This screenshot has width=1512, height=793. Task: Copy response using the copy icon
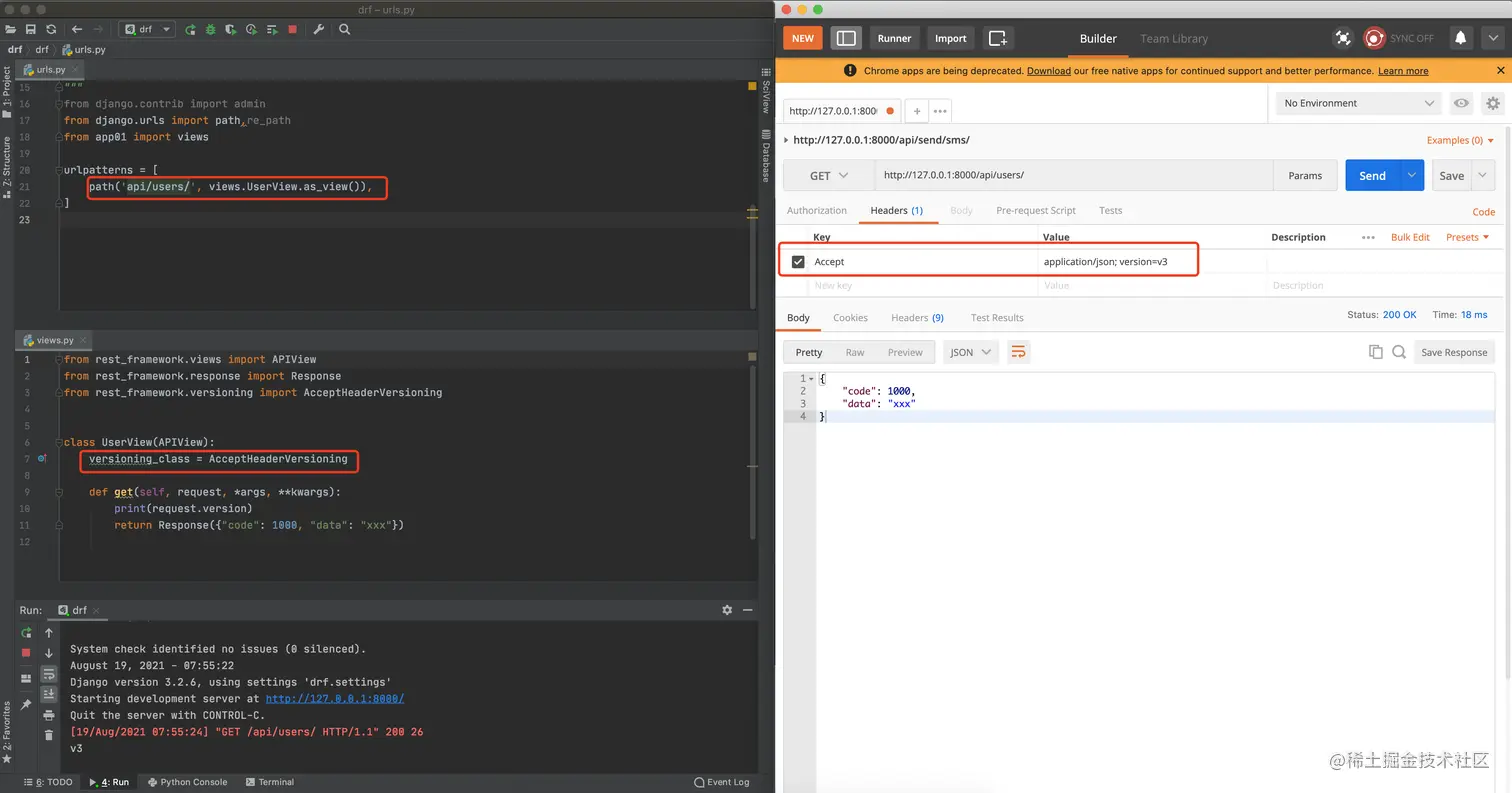[1376, 352]
